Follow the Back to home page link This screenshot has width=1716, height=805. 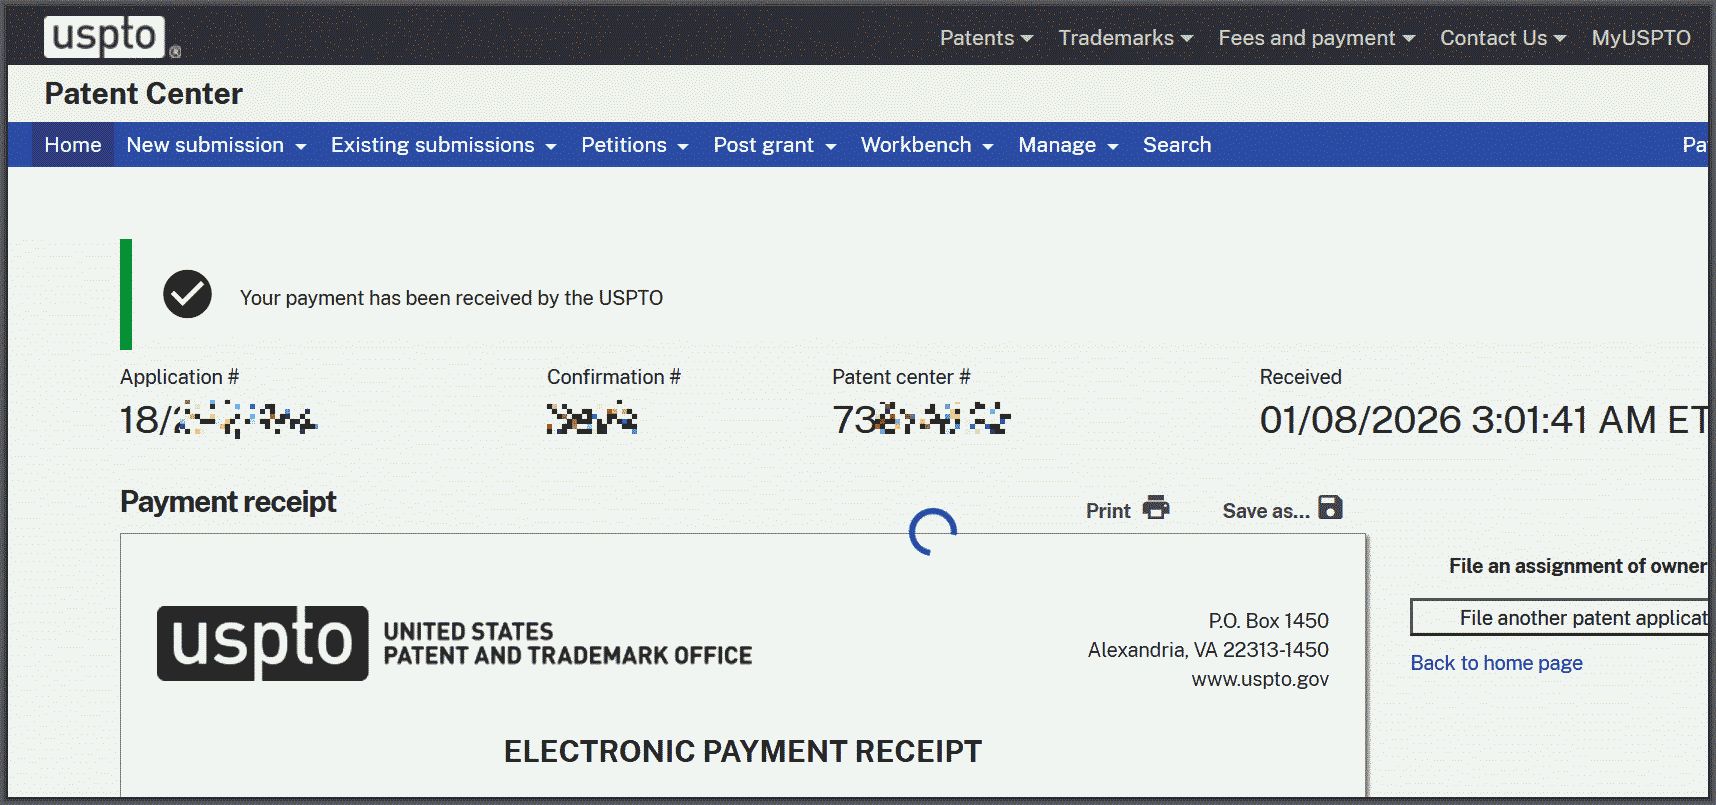pyautogui.click(x=1496, y=663)
